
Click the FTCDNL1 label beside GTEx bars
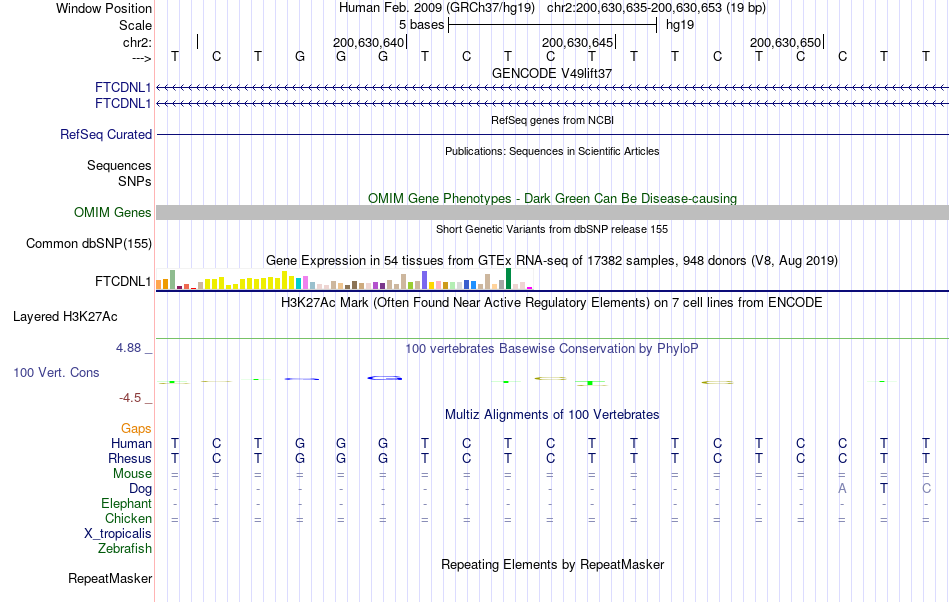[x=123, y=282]
